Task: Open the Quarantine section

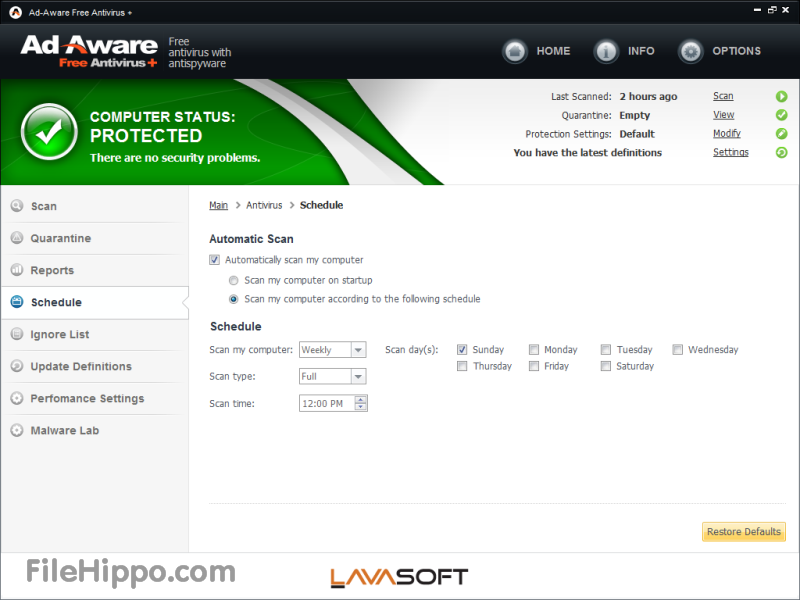Action: pos(95,238)
